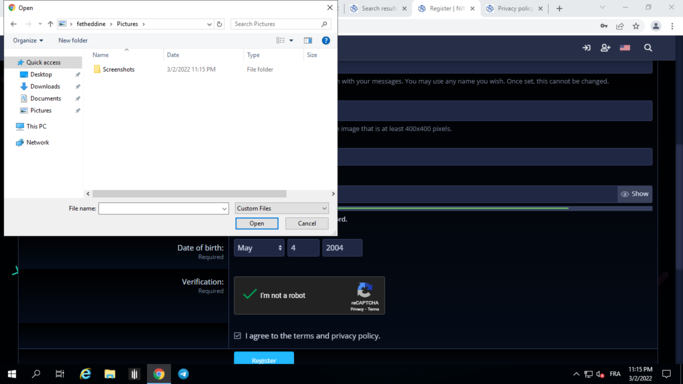
Task: Open Windows taskbar search
Action: click(x=36, y=374)
